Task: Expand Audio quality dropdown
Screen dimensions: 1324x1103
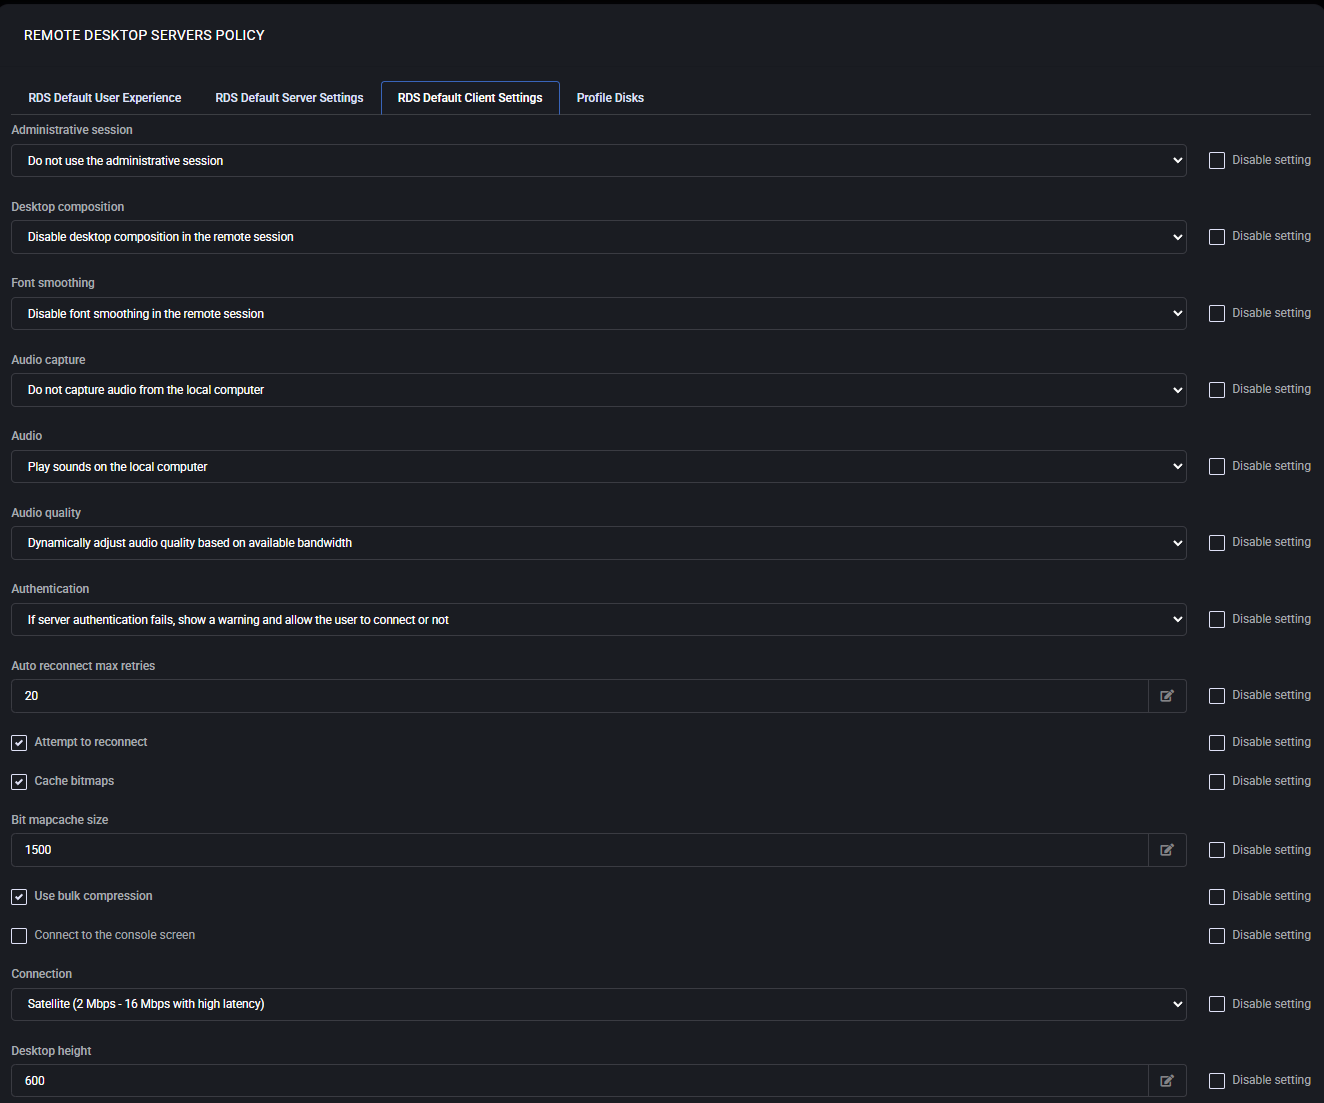Action: (x=599, y=543)
